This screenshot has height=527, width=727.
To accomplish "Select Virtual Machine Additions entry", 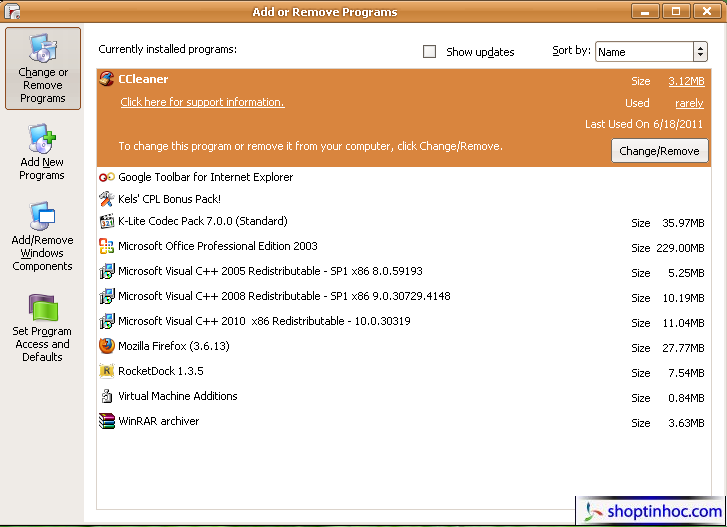I will click(x=403, y=396).
